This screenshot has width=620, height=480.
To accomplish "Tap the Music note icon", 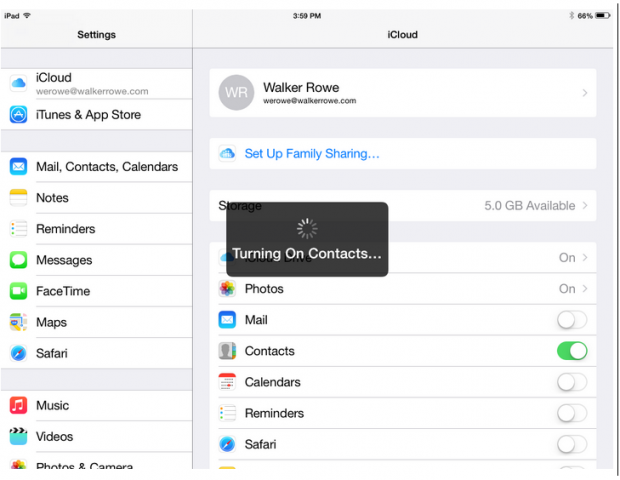I will click(x=18, y=405).
